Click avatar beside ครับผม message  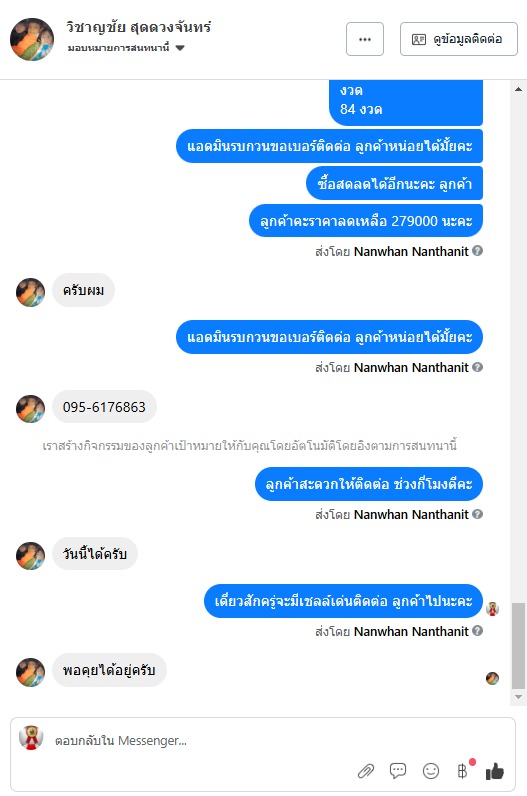pyautogui.click(x=30, y=292)
